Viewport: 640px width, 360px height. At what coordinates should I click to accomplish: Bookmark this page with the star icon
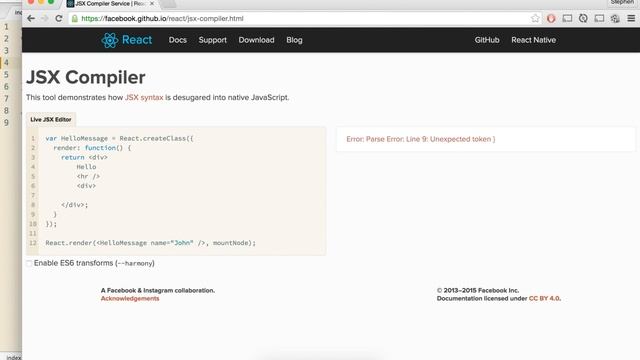click(x=535, y=18)
